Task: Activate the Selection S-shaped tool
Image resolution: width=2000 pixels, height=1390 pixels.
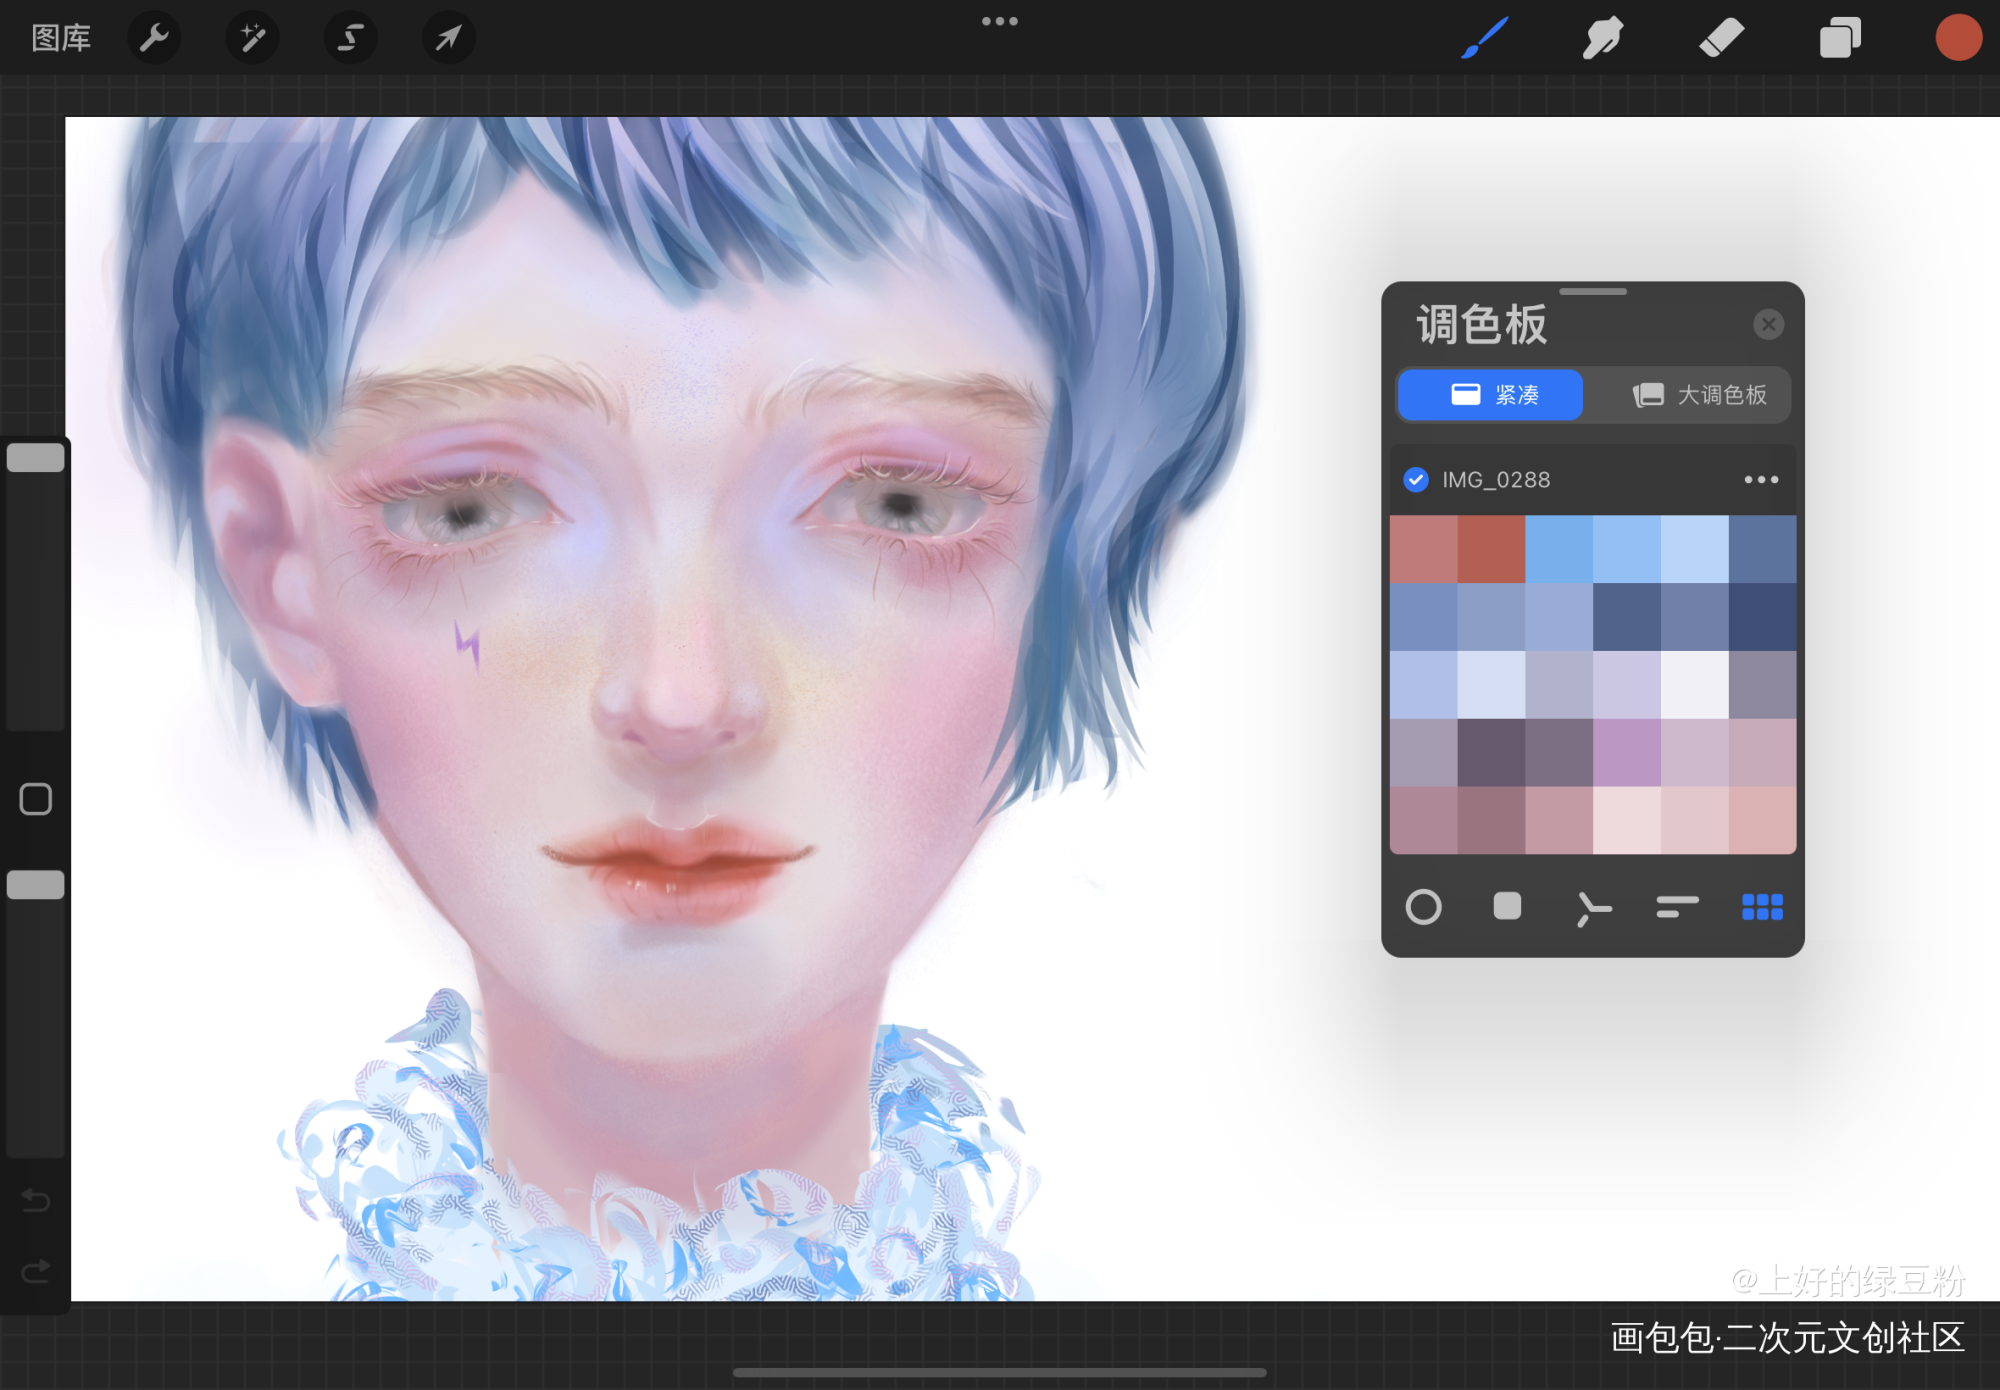Action: click(350, 38)
